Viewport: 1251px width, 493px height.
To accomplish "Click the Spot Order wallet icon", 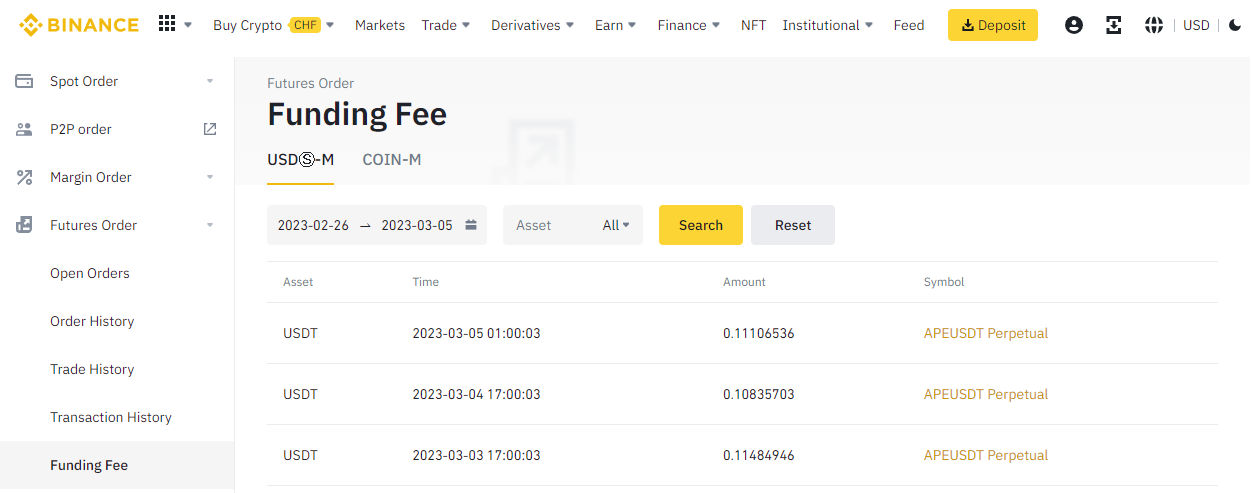I will click(24, 81).
